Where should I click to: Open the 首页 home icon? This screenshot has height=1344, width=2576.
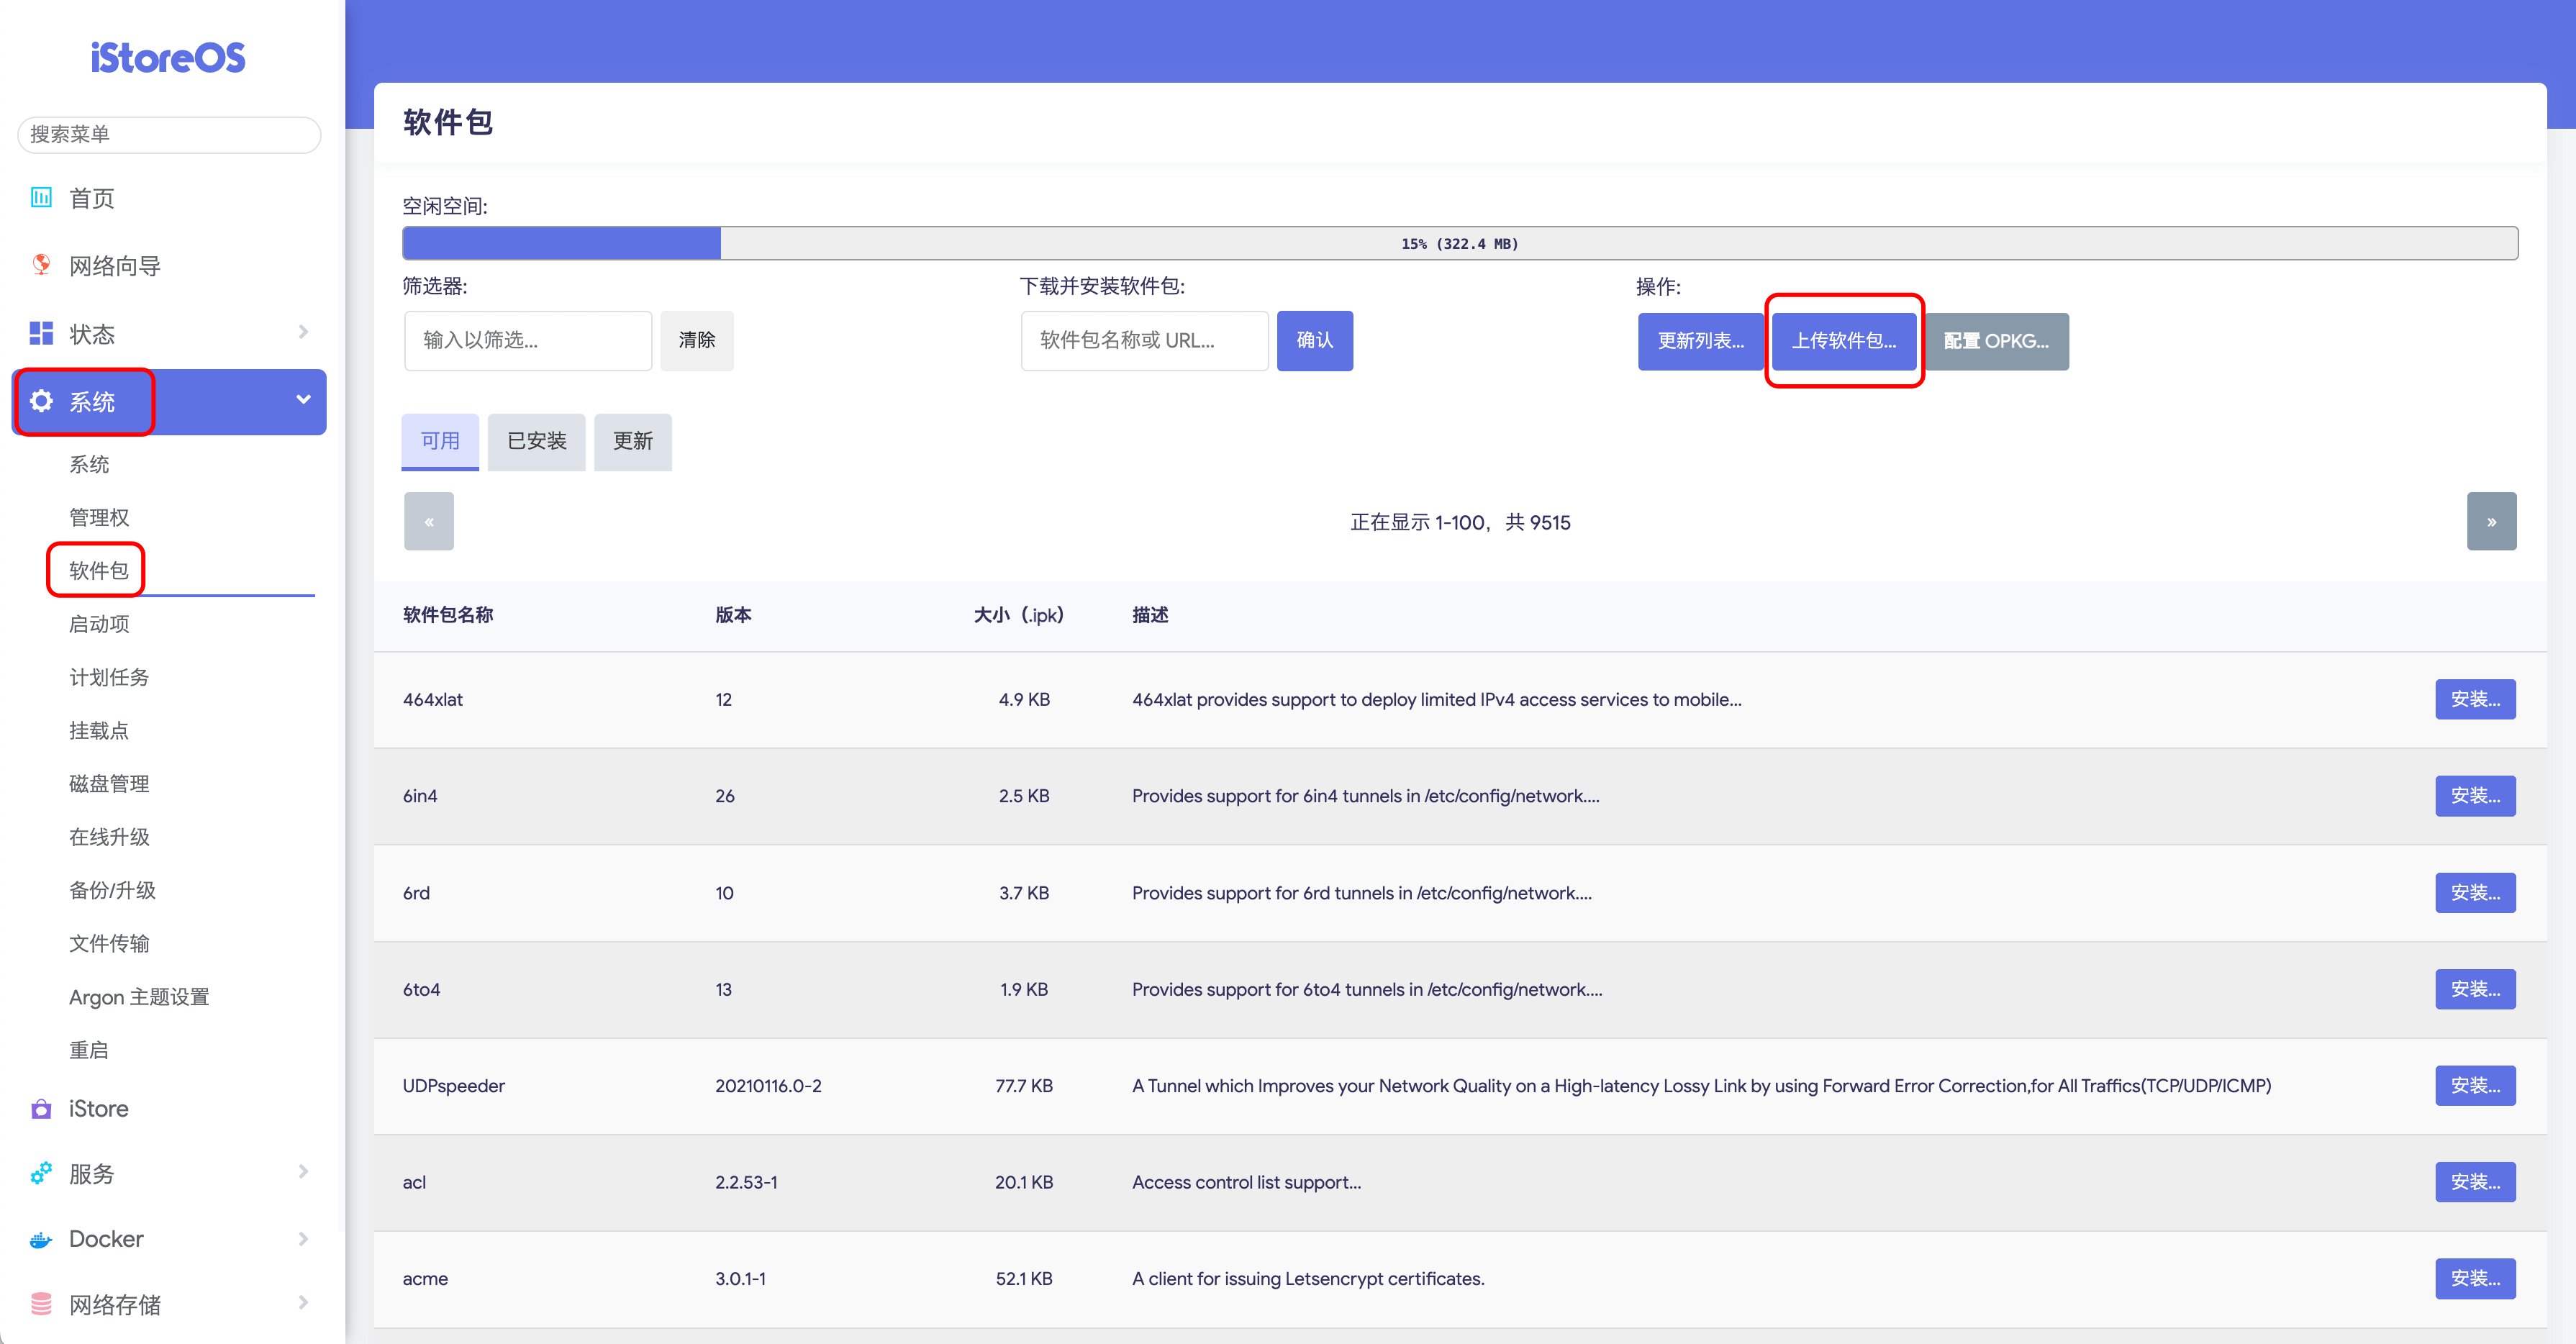coord(41,197)
